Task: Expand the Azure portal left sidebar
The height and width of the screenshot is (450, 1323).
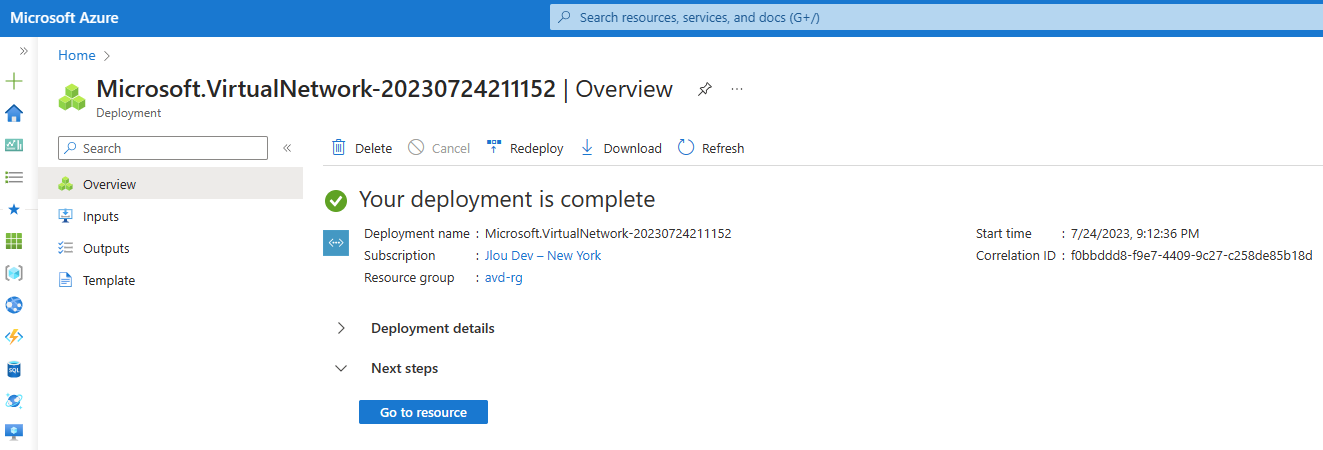Action: 23,50
